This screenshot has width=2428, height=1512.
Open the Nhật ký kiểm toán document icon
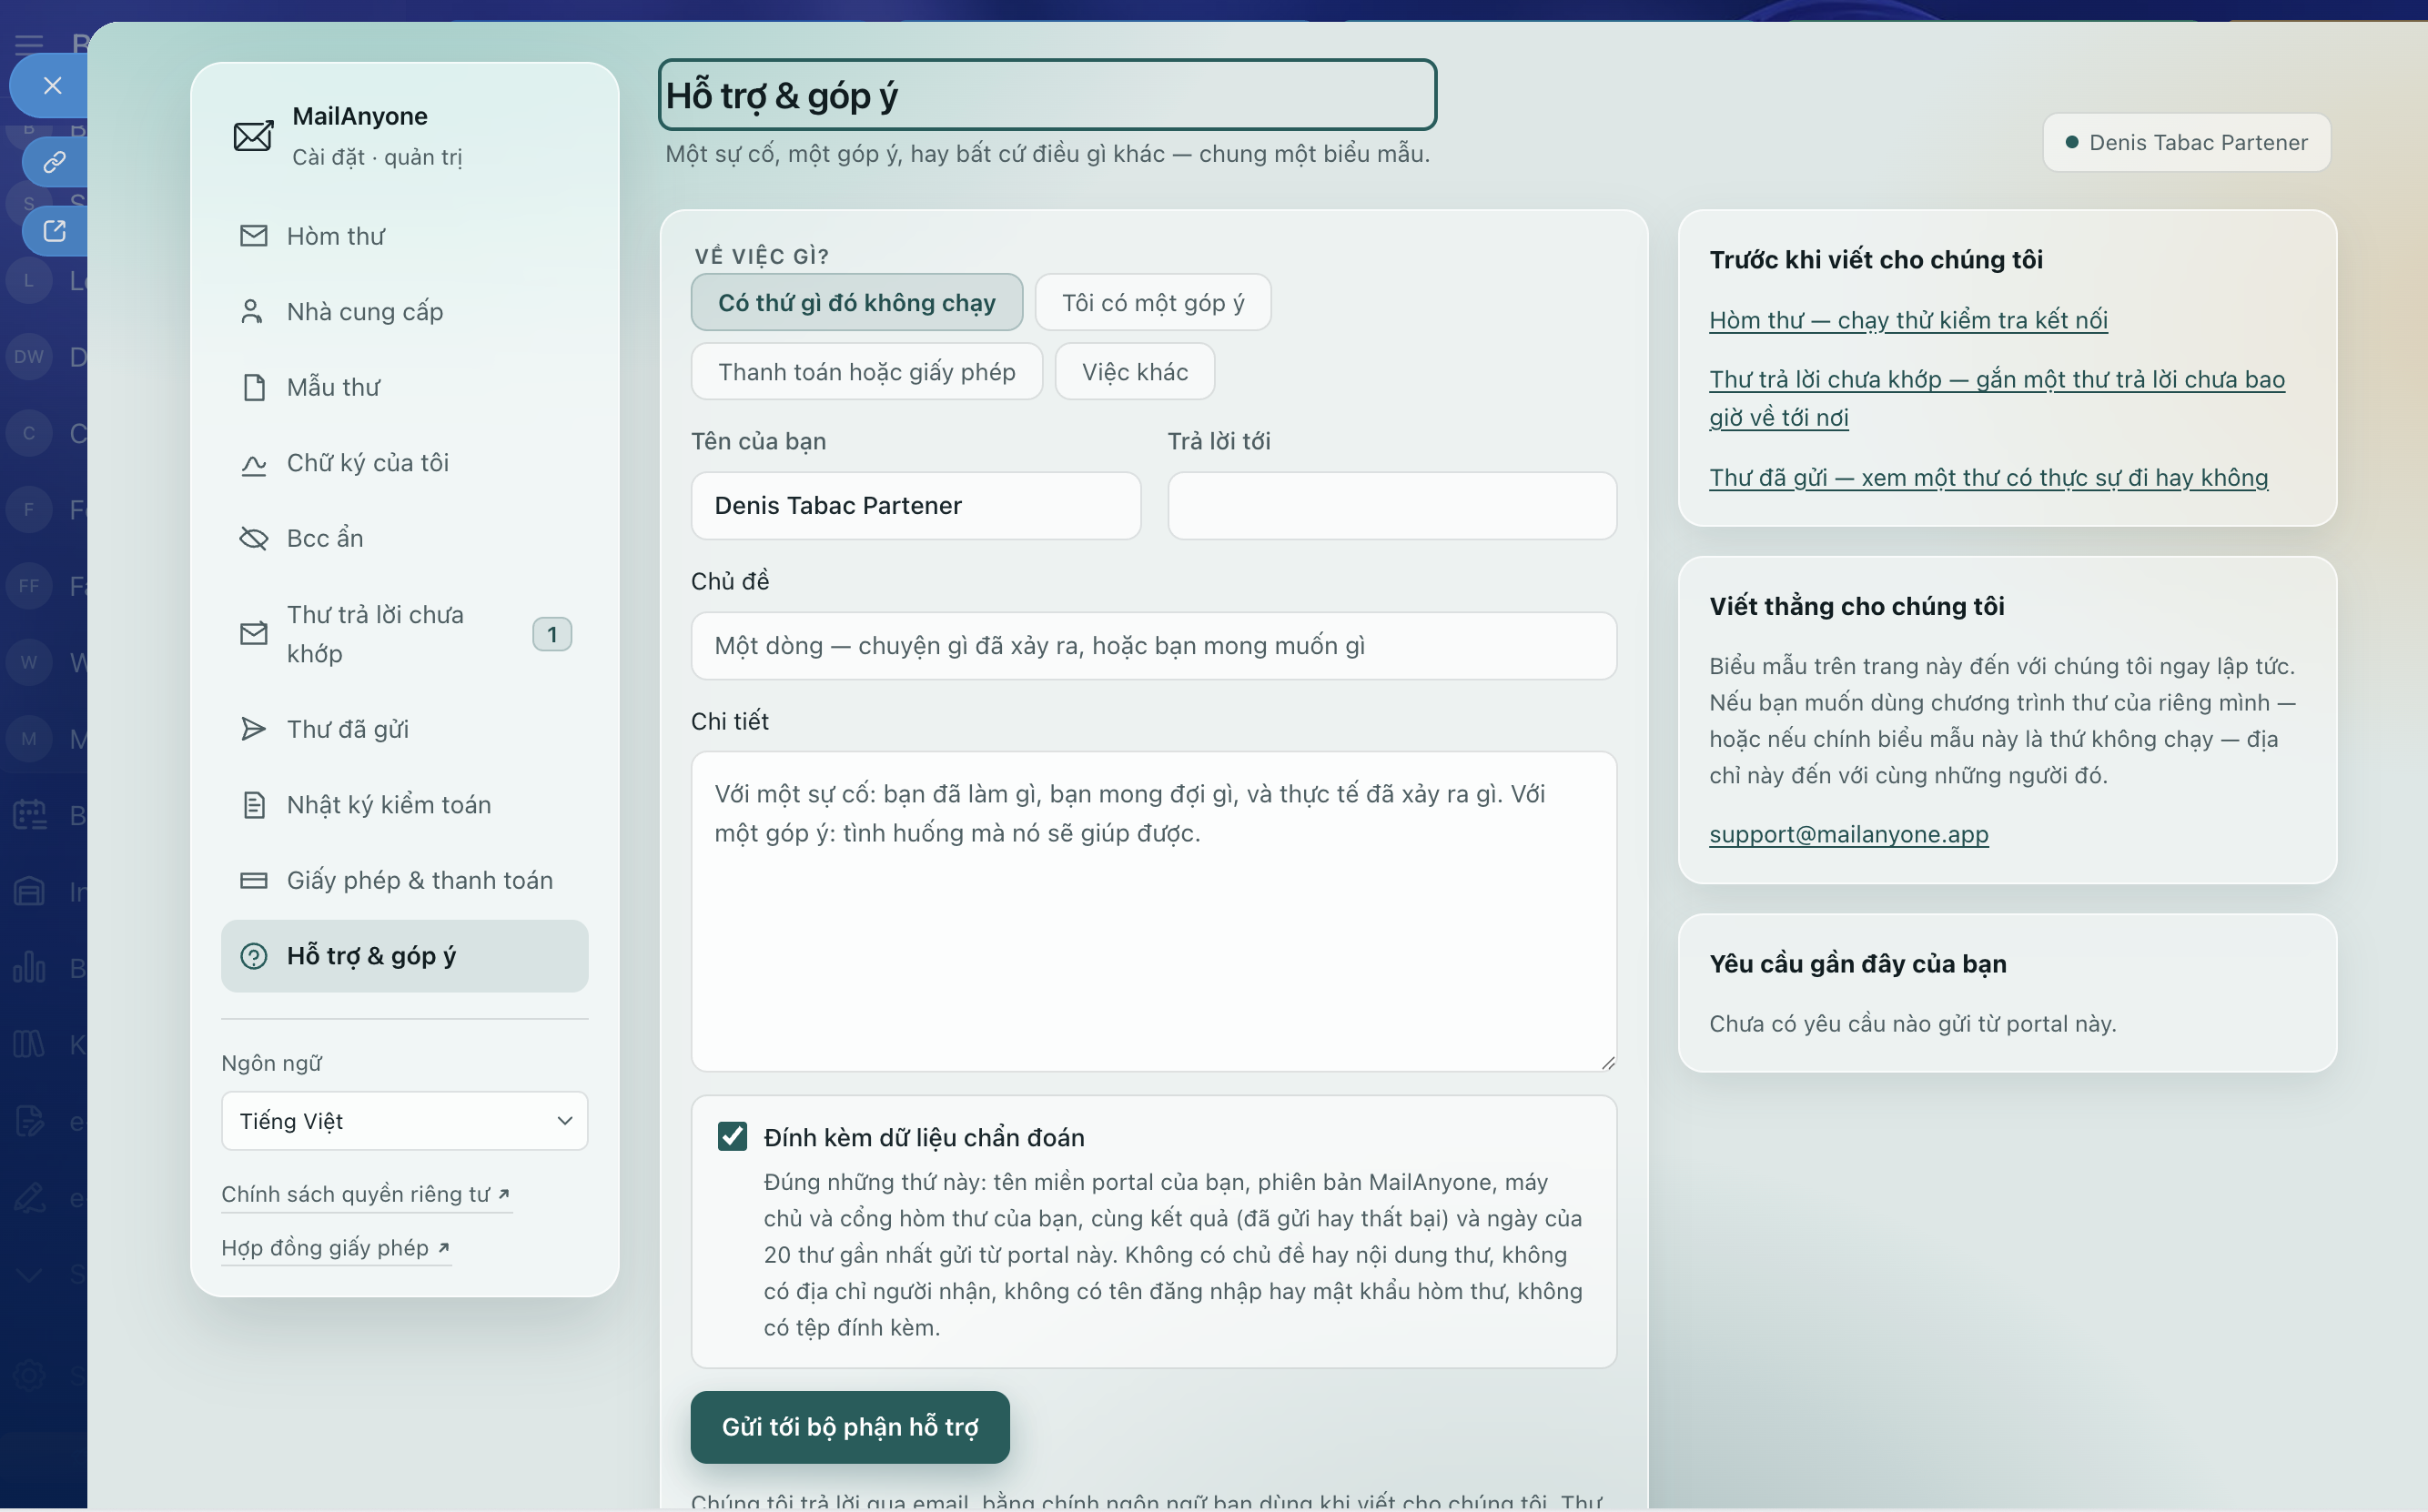pos(254,805)
